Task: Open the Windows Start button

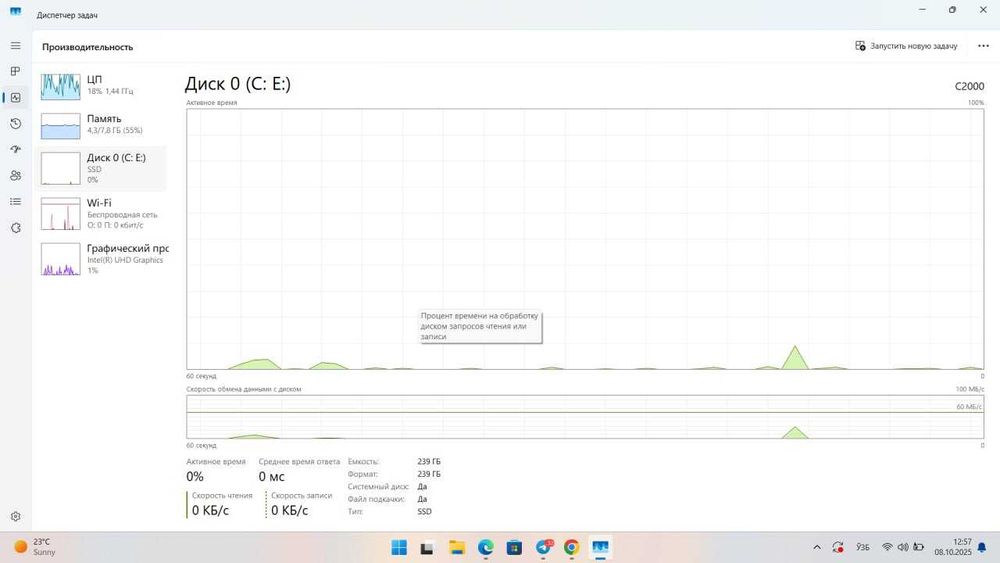Action: point(399,547)
